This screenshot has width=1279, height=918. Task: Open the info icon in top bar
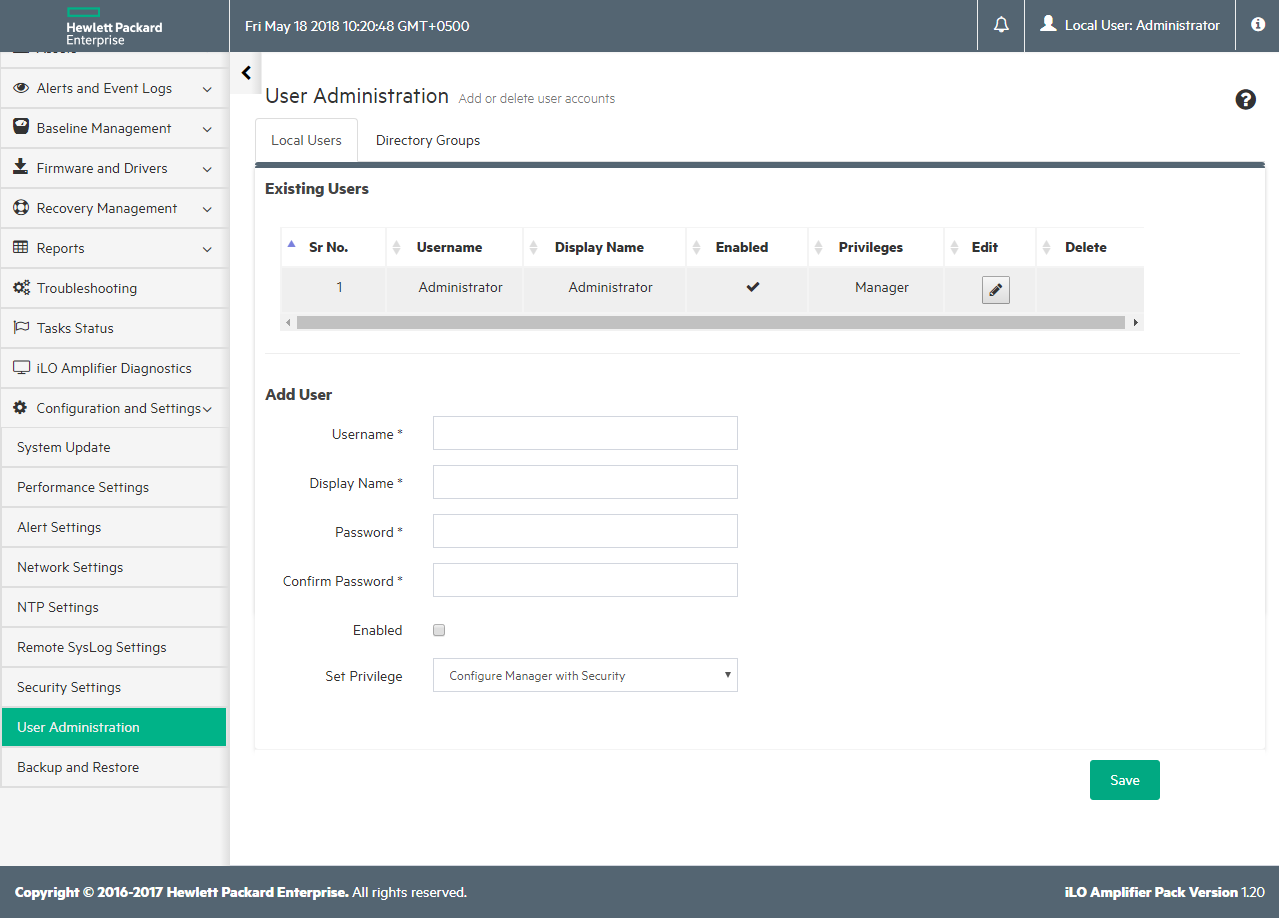(1257, 25)
